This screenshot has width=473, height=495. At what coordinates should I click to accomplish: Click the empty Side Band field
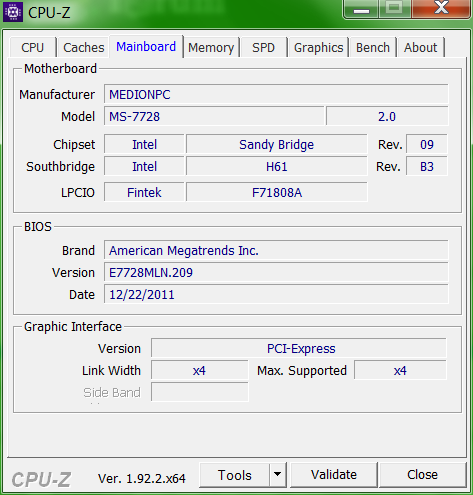click(199, 392)
